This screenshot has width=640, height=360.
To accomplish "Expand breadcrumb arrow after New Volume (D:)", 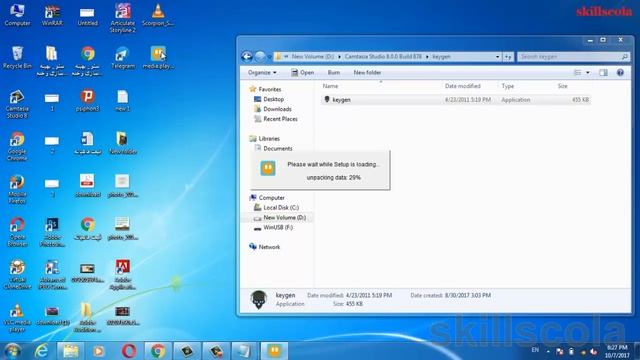I will click(x=339, y=57).
